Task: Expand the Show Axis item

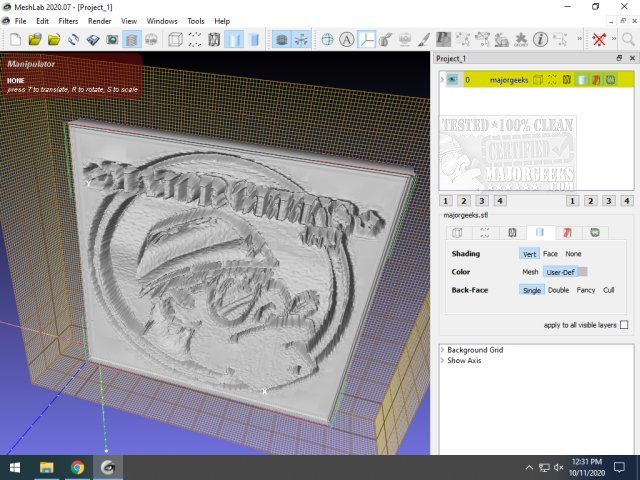Action: click(x=442, y=360)
